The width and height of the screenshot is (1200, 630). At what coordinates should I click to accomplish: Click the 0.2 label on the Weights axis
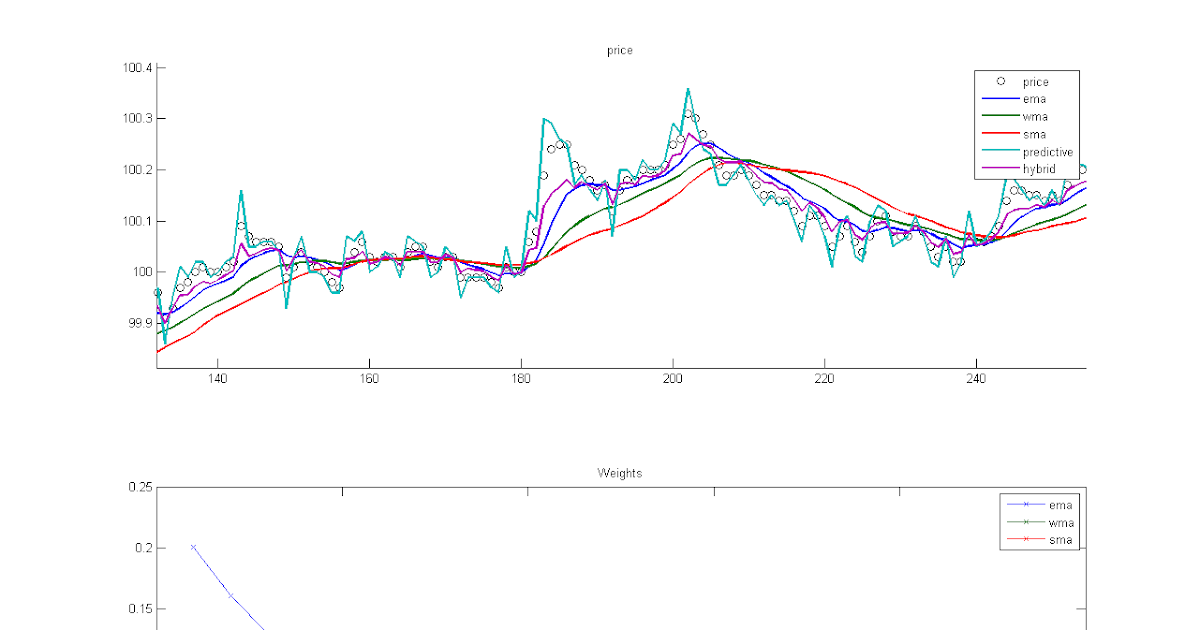144,548
